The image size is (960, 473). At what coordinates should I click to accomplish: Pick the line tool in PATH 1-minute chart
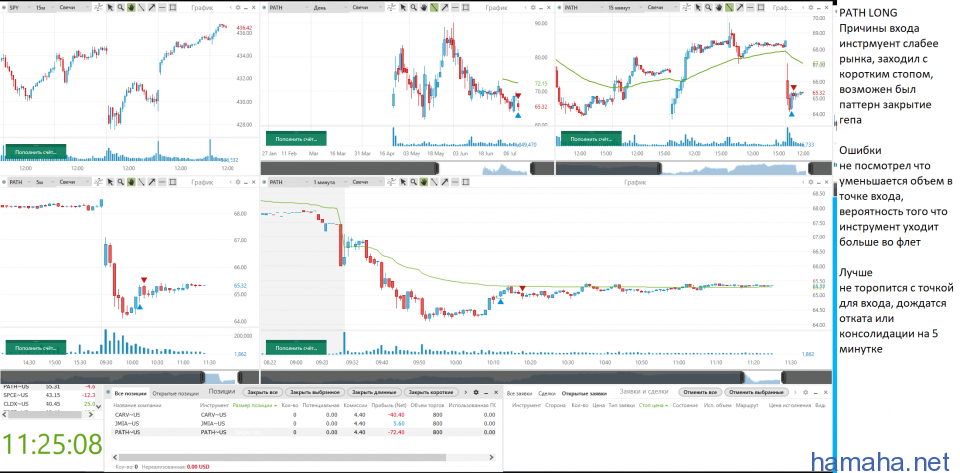click(x=434, y=182)
